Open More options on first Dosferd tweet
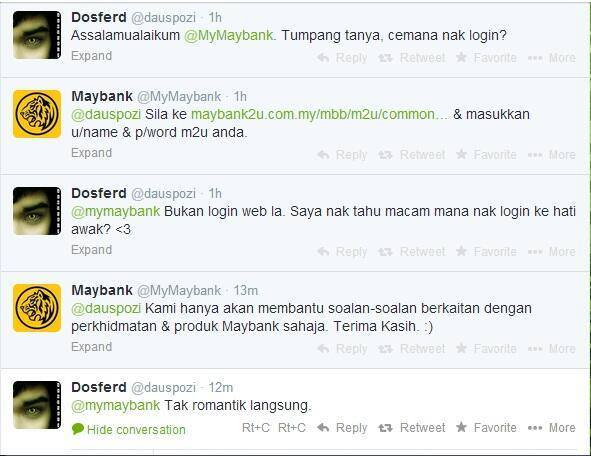Image resolution: width=591 pixels, height=456 pixels. 551,58
